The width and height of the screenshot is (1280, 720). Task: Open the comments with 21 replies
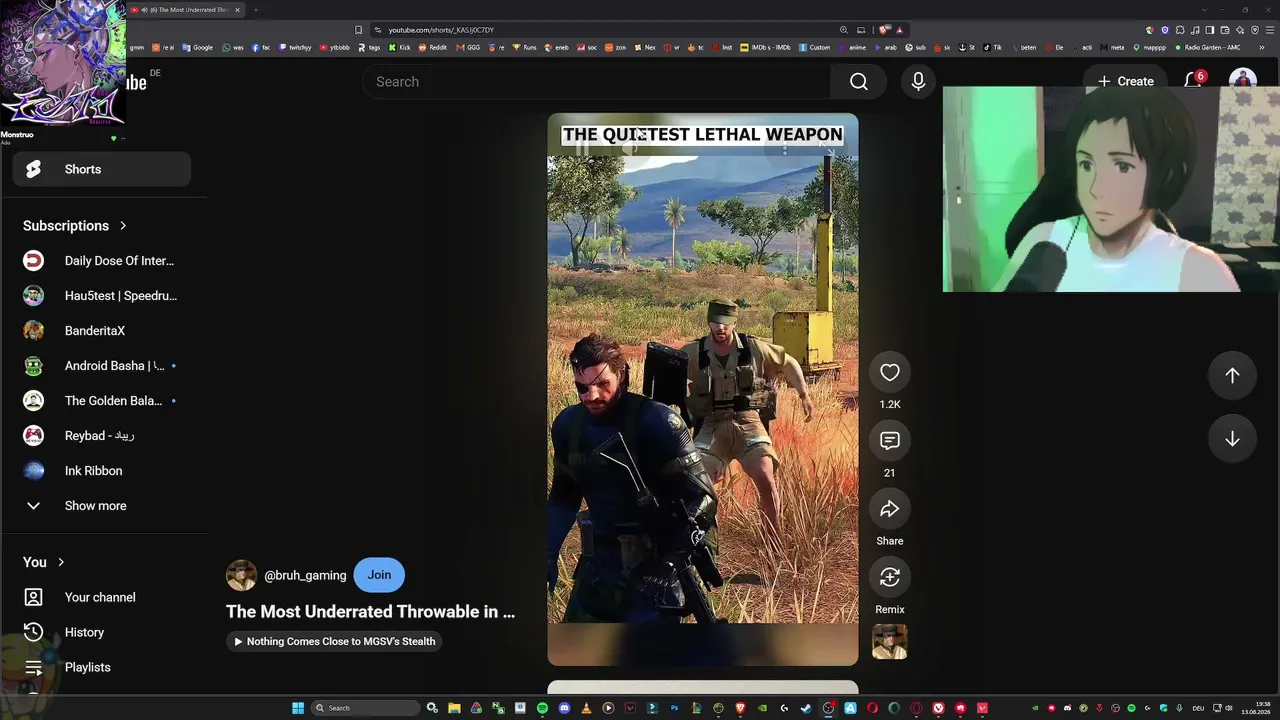[x=890, y=441]
